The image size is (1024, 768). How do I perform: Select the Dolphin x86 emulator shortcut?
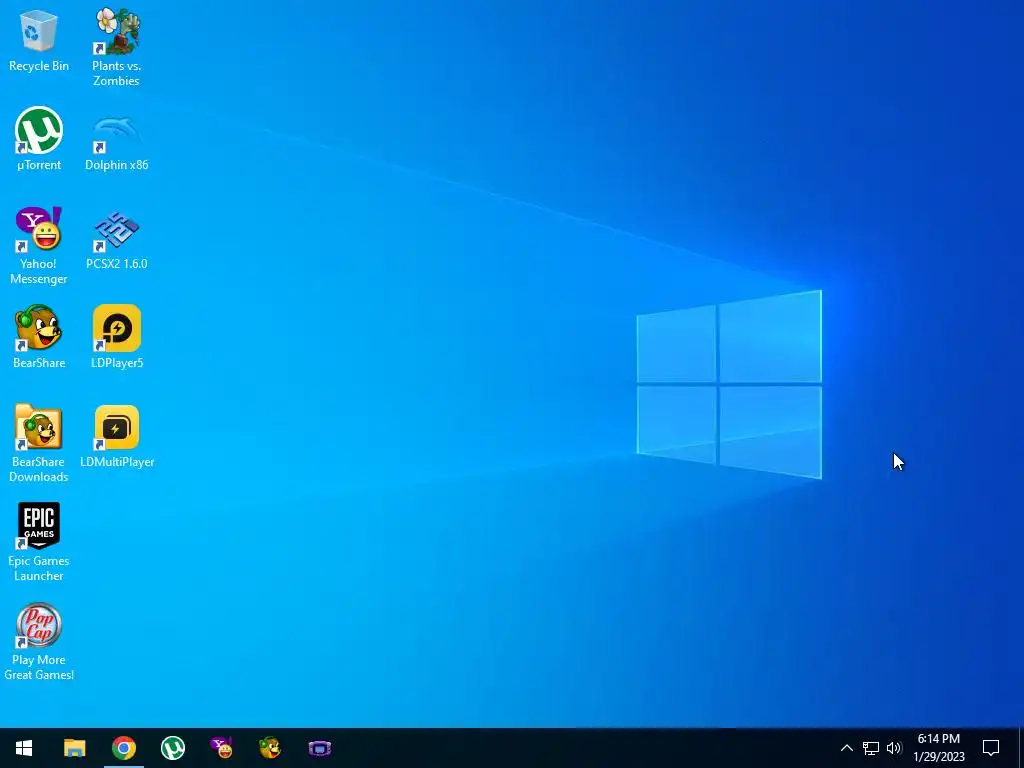[116, 142]
